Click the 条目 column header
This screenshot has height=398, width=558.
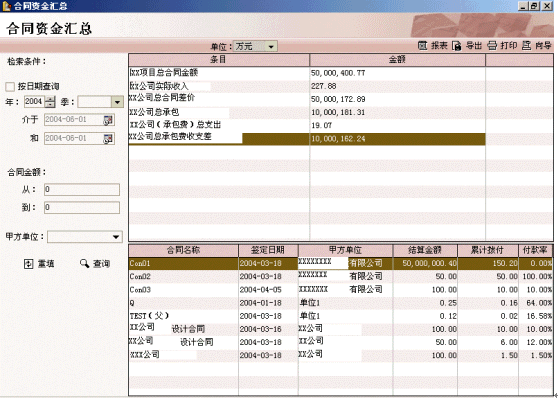tap(219, 59)
